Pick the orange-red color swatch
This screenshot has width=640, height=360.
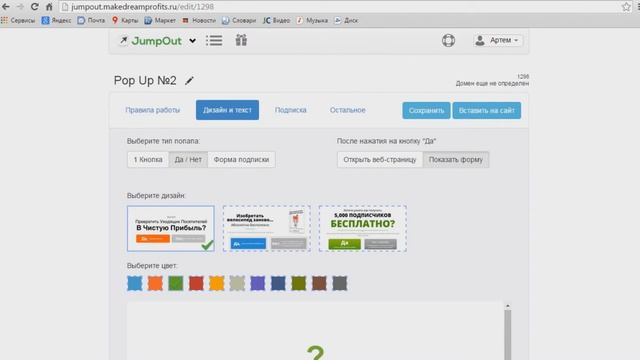click(x=155, y=283)
